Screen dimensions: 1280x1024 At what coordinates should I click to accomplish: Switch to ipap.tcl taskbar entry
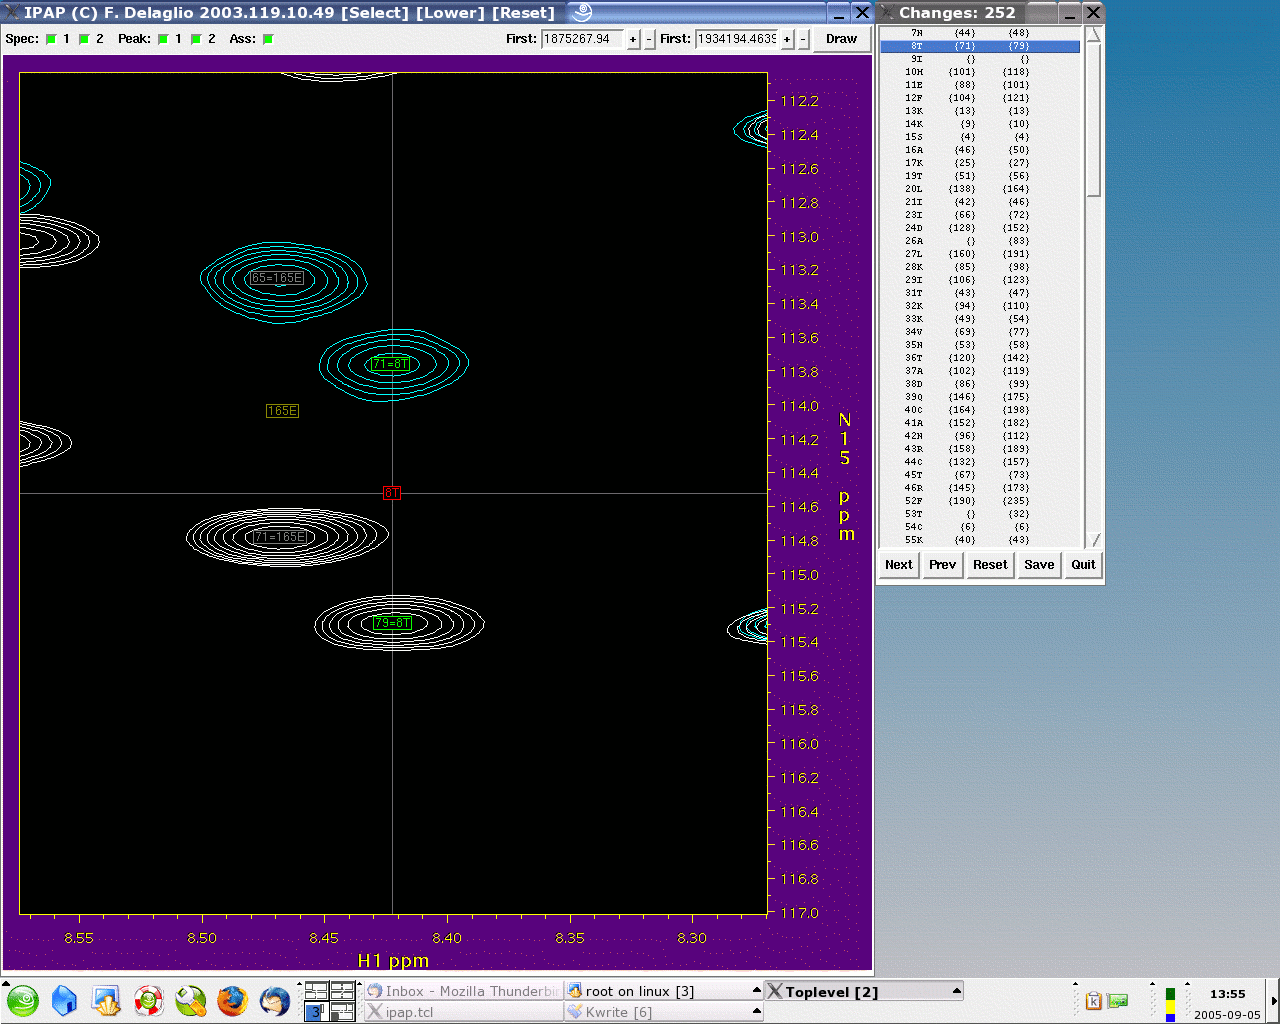463,1012
